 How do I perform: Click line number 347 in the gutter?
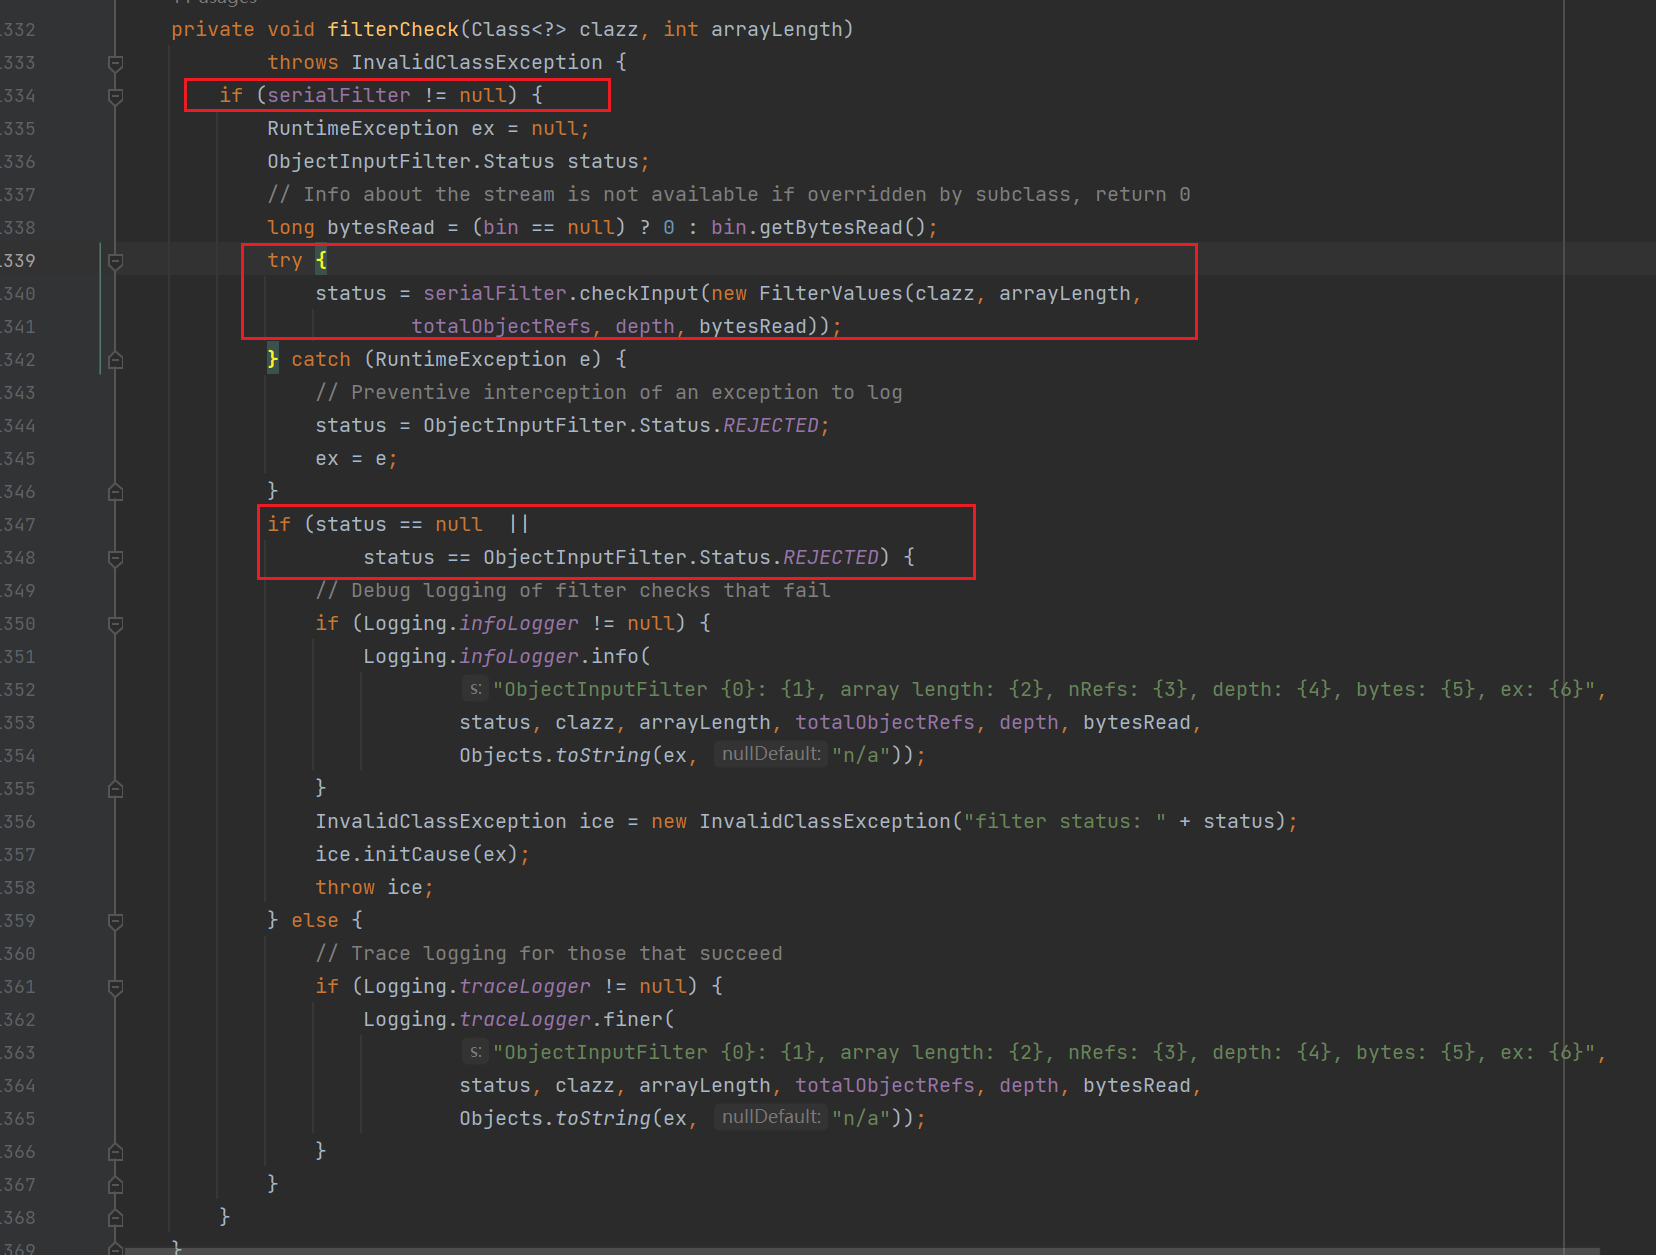point(18,525)
